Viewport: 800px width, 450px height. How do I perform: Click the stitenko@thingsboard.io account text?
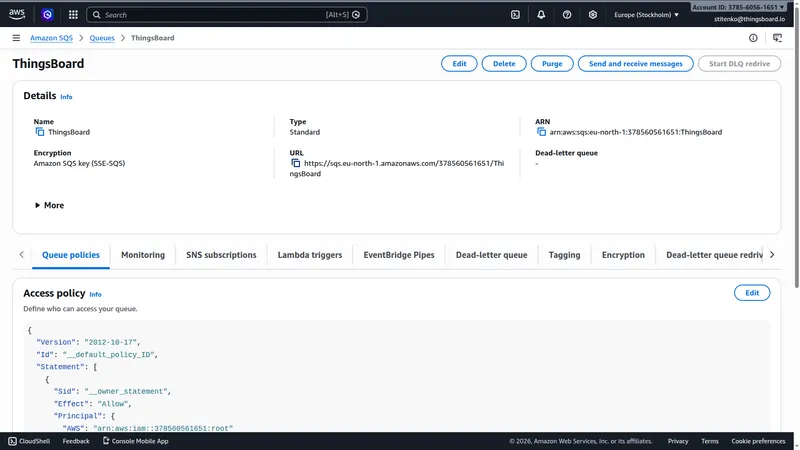click(749, 19)
